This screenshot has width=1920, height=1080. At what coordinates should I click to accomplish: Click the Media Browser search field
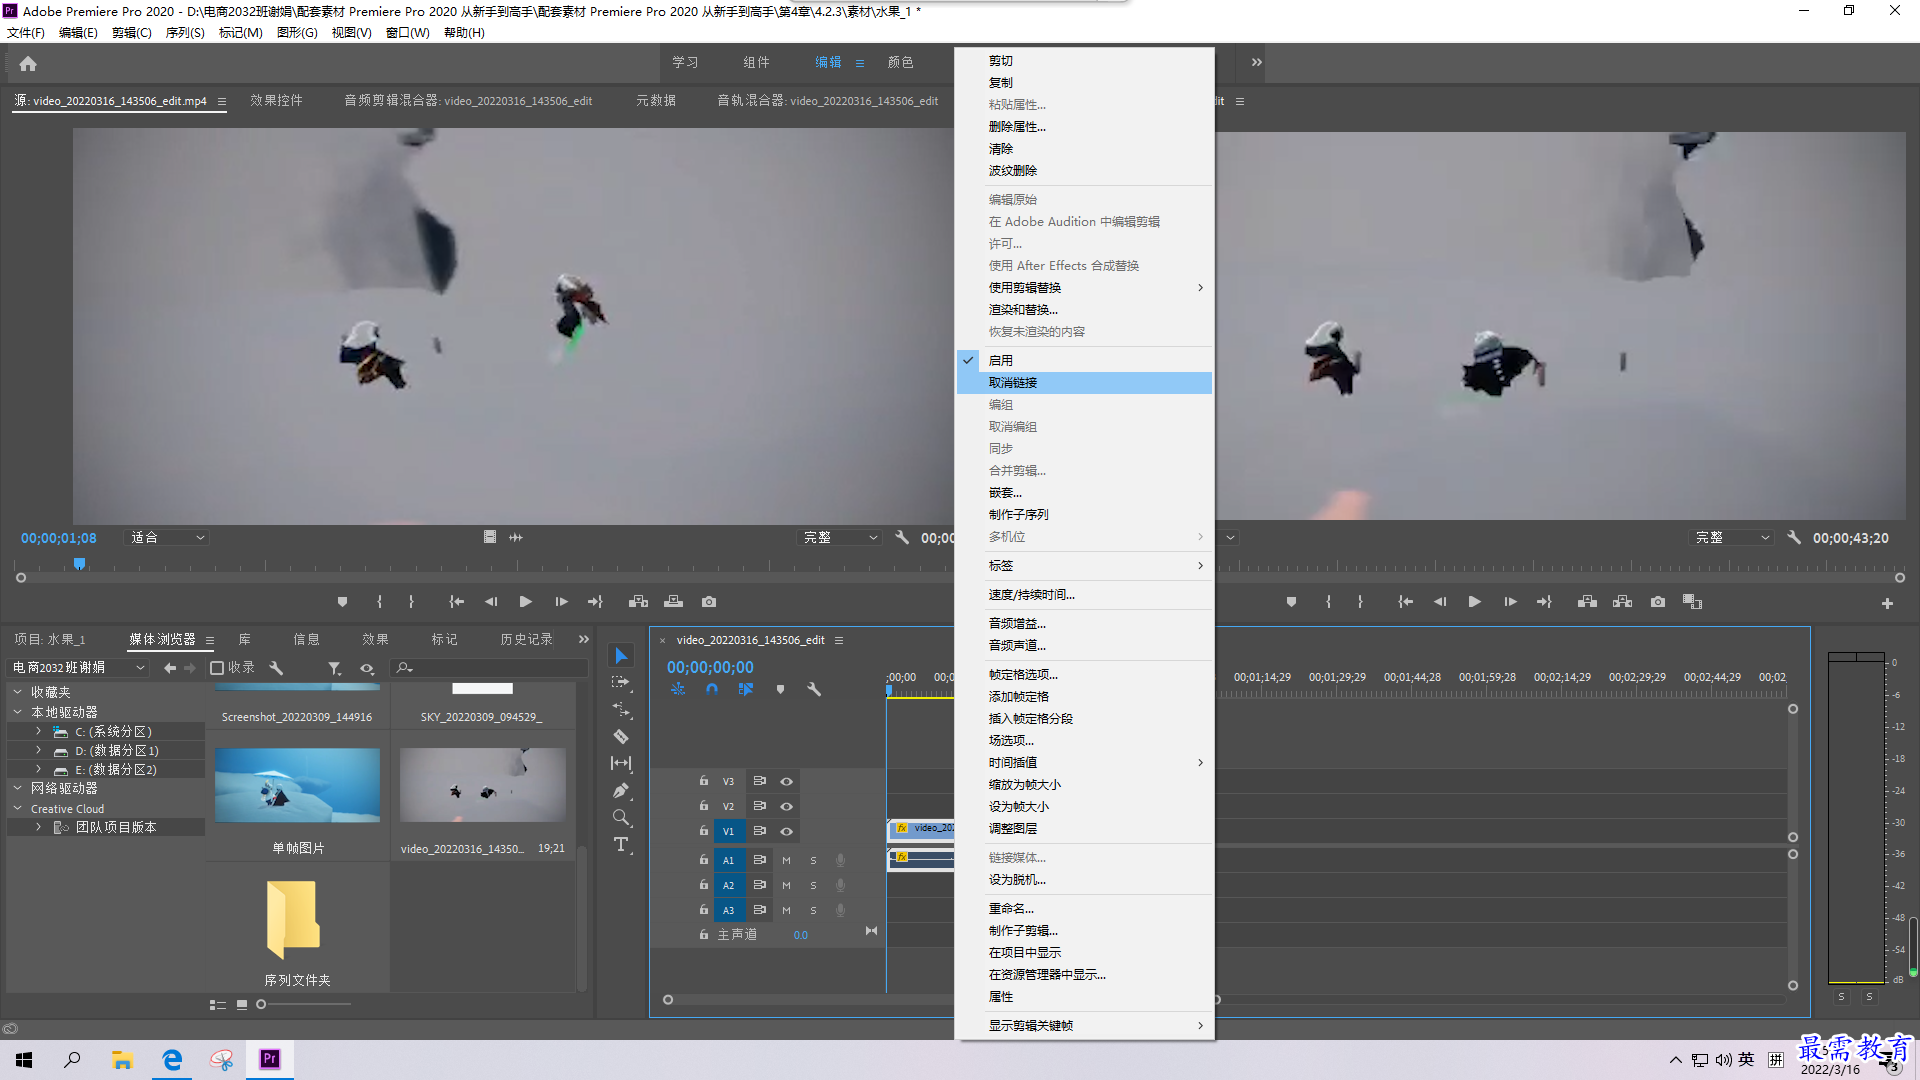pos(490,668)
